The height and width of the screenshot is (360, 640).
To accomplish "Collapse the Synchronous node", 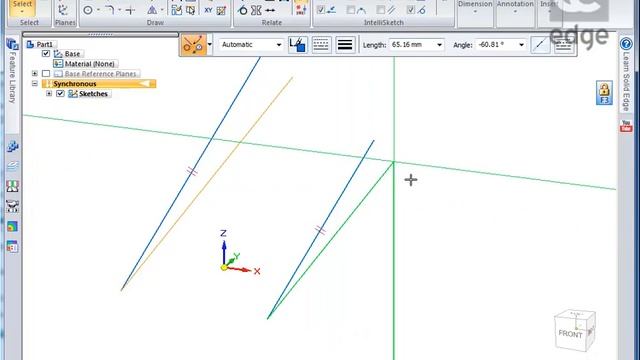I will coord(35,83).
